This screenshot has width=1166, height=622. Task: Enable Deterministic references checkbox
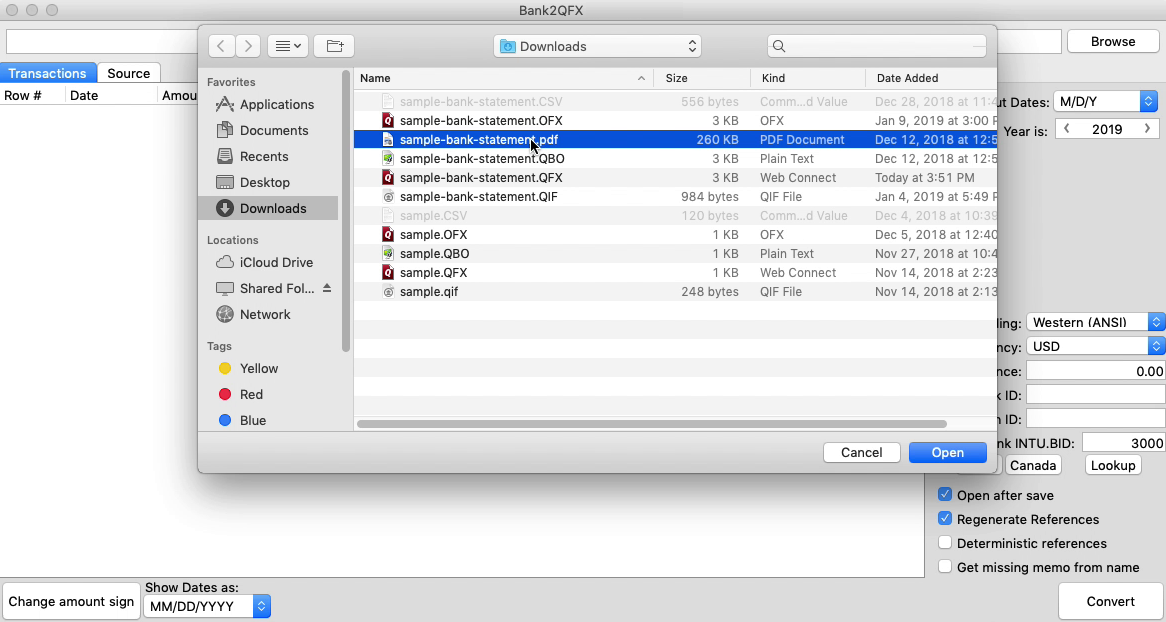[944, 542]
